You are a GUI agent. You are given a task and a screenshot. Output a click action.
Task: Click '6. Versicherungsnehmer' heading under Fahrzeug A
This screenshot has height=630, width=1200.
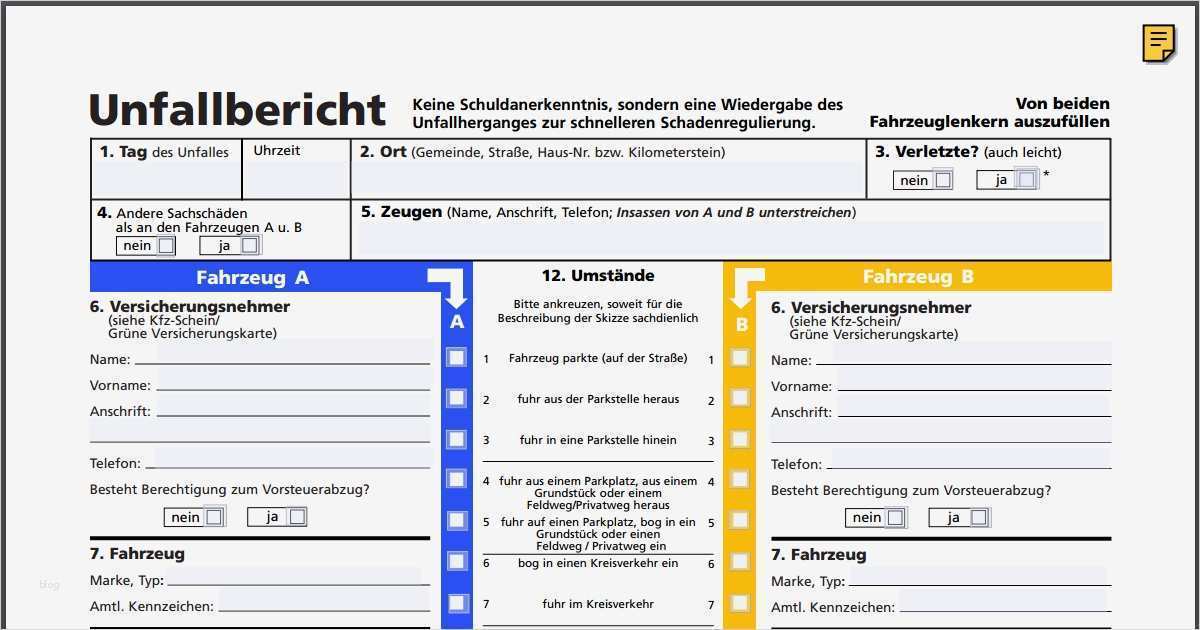[190, 306]
